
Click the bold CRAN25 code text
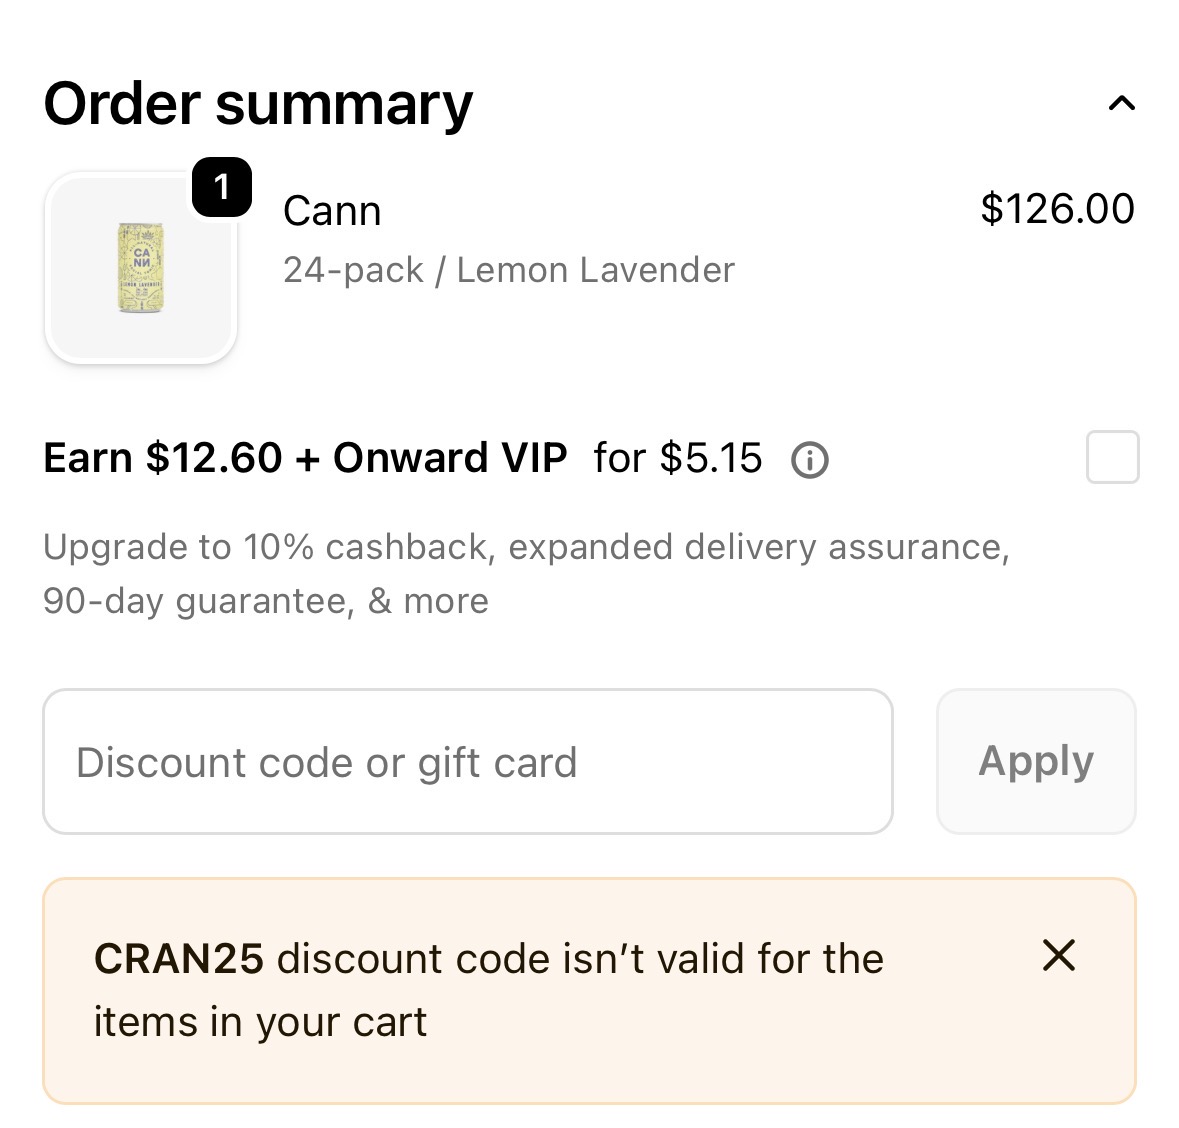tap(178, 959)
